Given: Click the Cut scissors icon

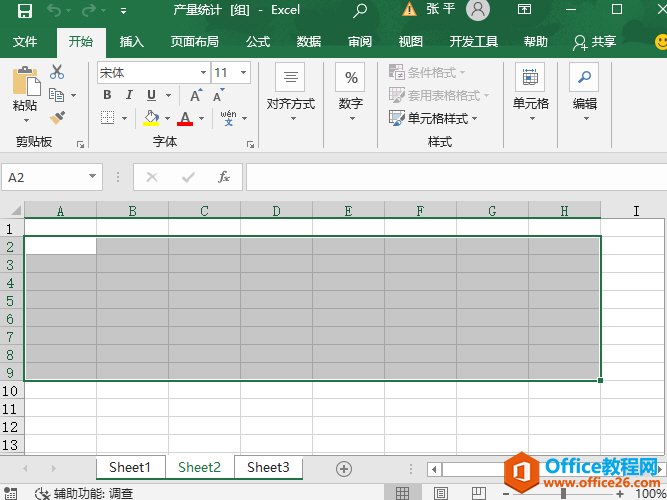Looking at the screenshot, I should click(57, 72).
